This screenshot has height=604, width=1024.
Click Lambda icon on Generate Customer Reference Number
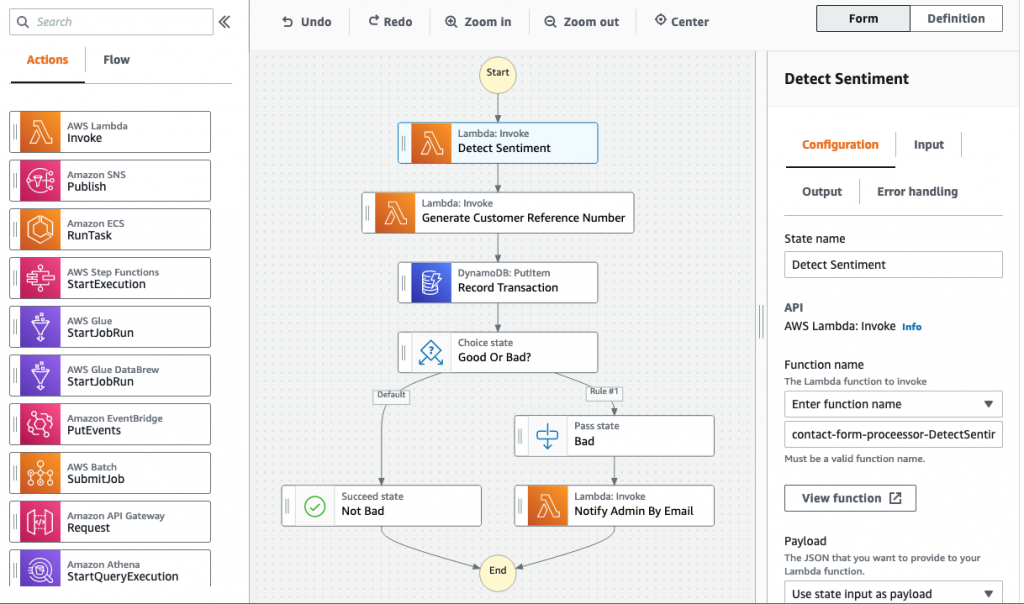[x=395, y=213]
